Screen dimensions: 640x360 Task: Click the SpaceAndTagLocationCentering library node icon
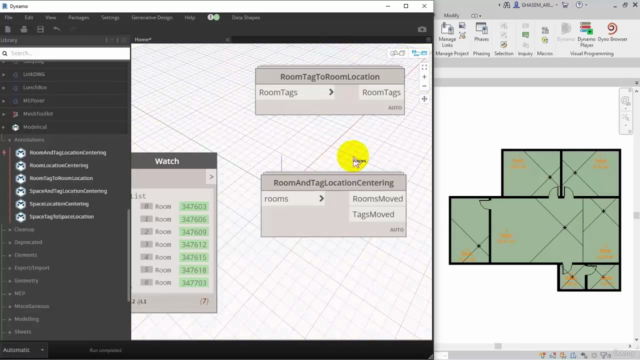(20, 191)
